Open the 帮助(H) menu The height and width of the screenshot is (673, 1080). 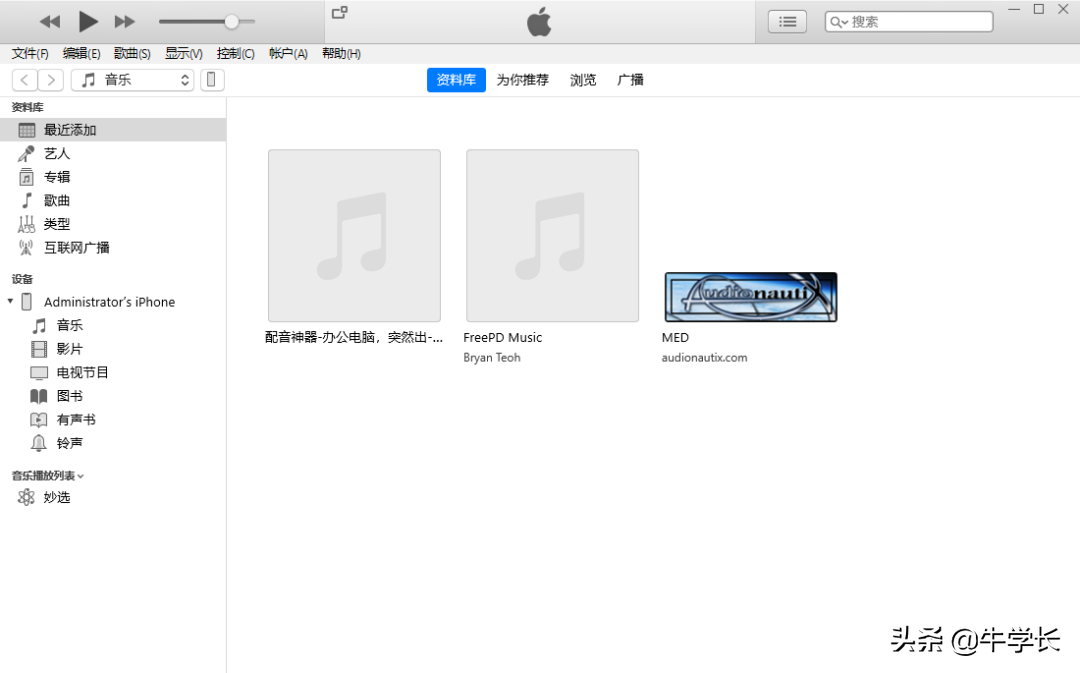[342, 54]
